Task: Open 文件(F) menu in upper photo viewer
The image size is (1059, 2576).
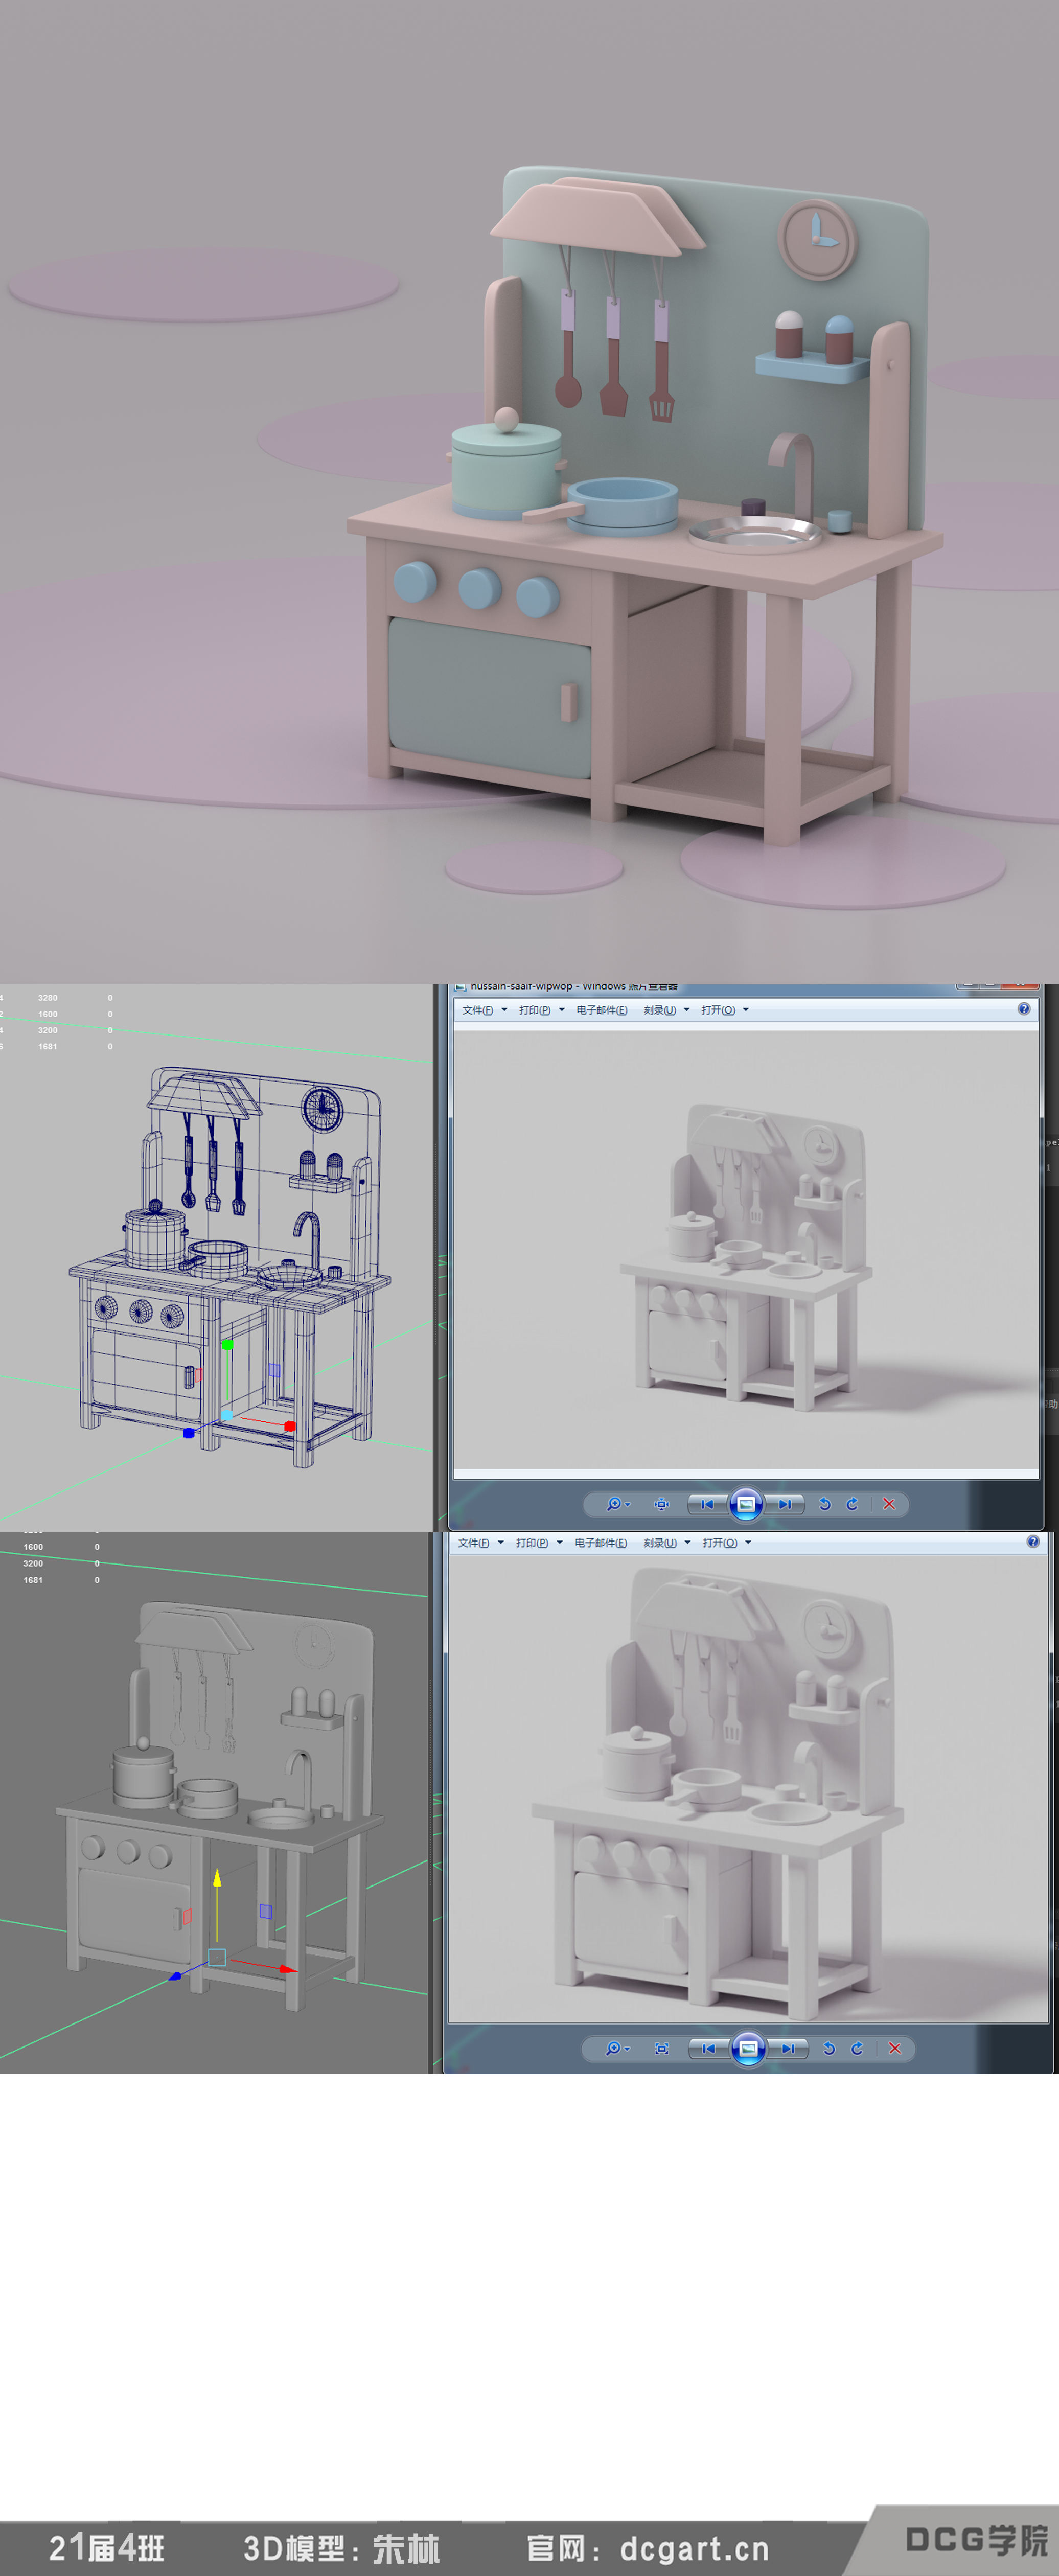Action: click(484, 1010)
